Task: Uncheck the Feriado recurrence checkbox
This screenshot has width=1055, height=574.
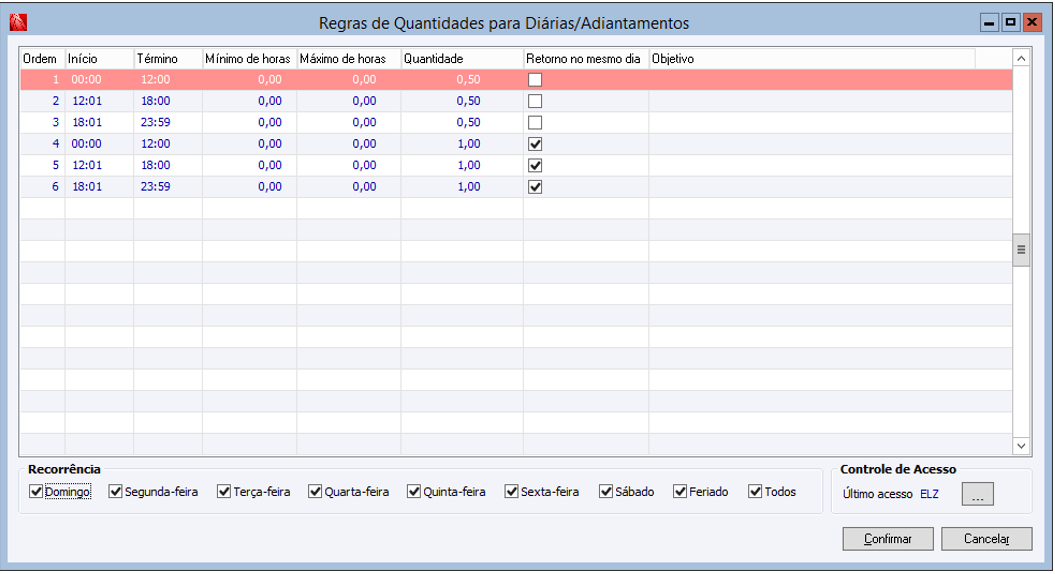Action: (680, 492)
